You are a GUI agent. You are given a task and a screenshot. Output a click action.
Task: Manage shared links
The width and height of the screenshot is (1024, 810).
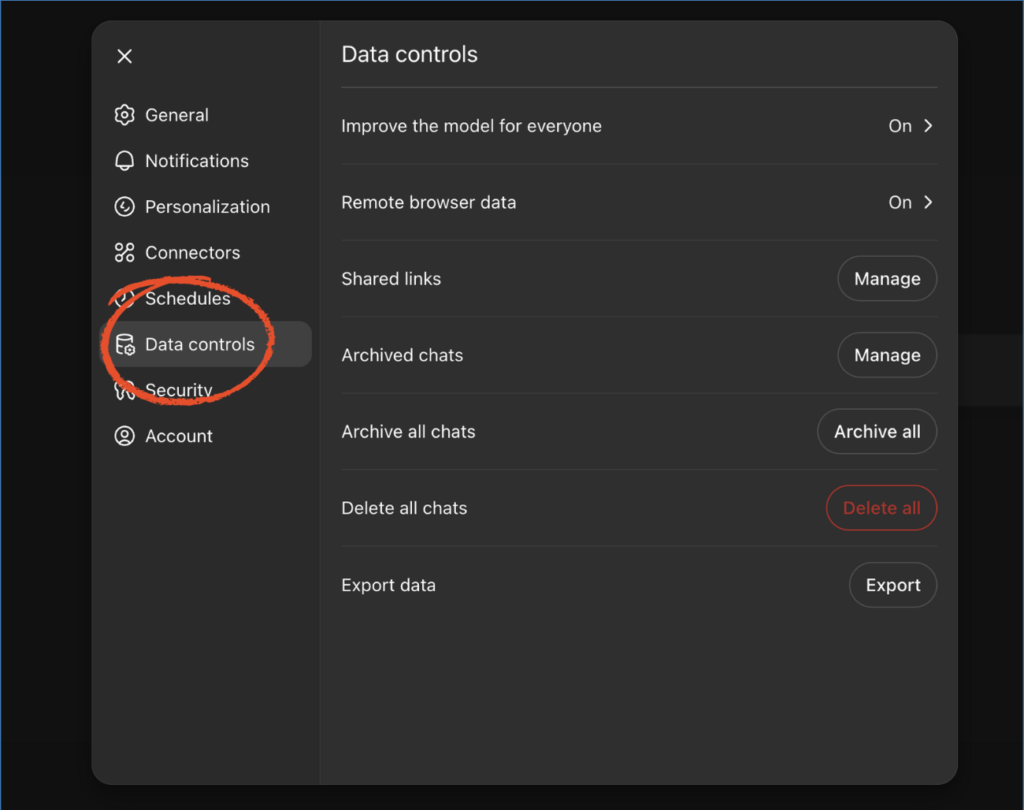tap(886, 279)
